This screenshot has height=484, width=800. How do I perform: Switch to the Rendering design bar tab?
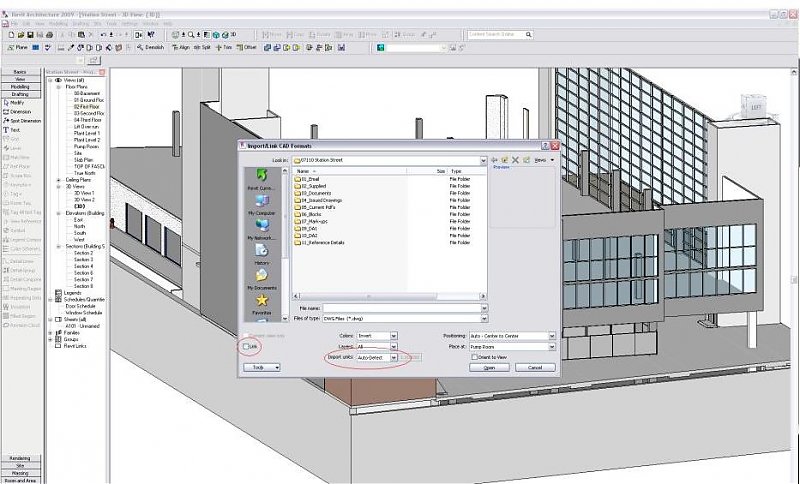pos(20,458)
